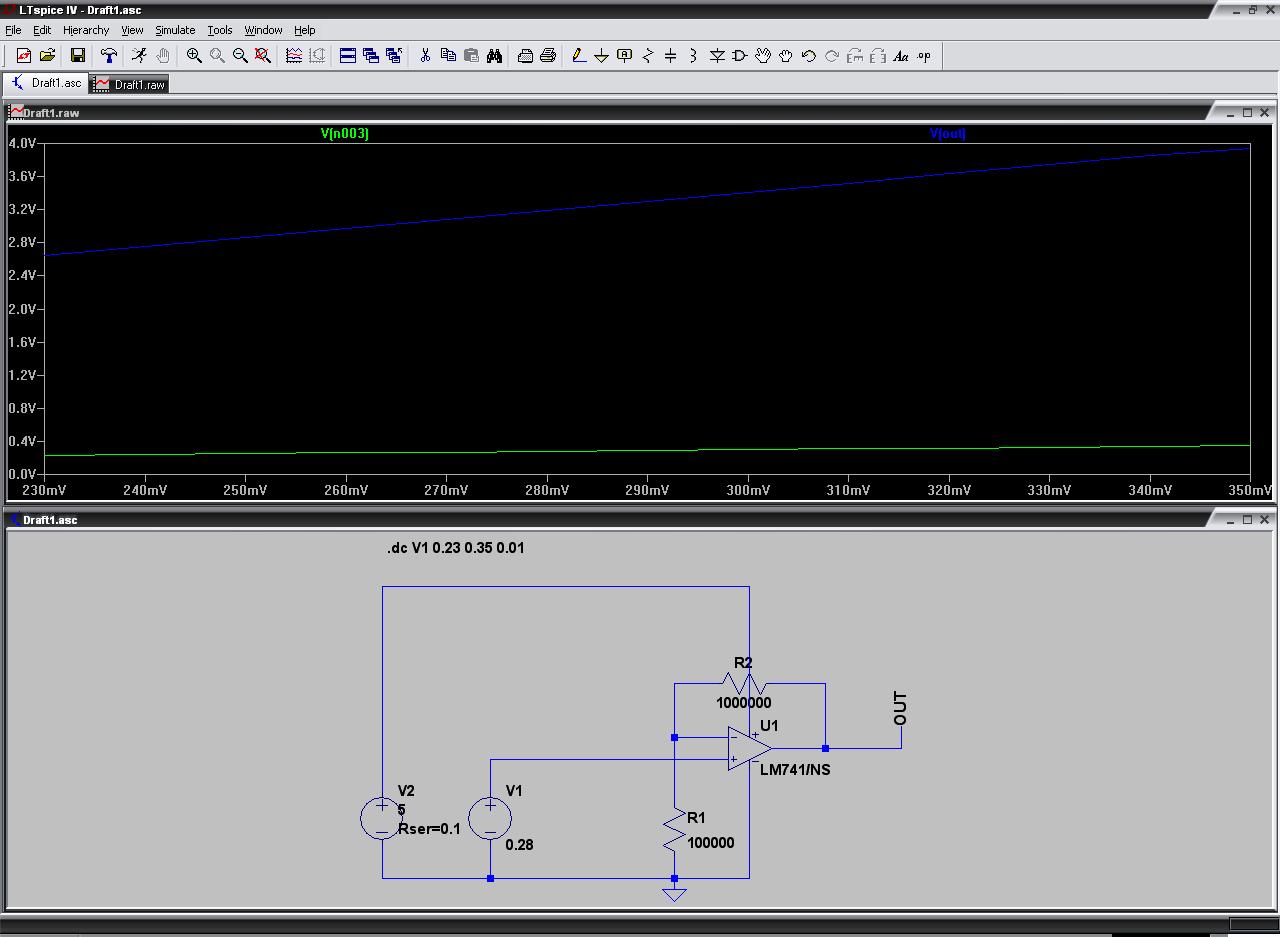Select the Draw Wire pencil tool
The width and height of the screenshot is (1280, 937).
coord(578,56)
